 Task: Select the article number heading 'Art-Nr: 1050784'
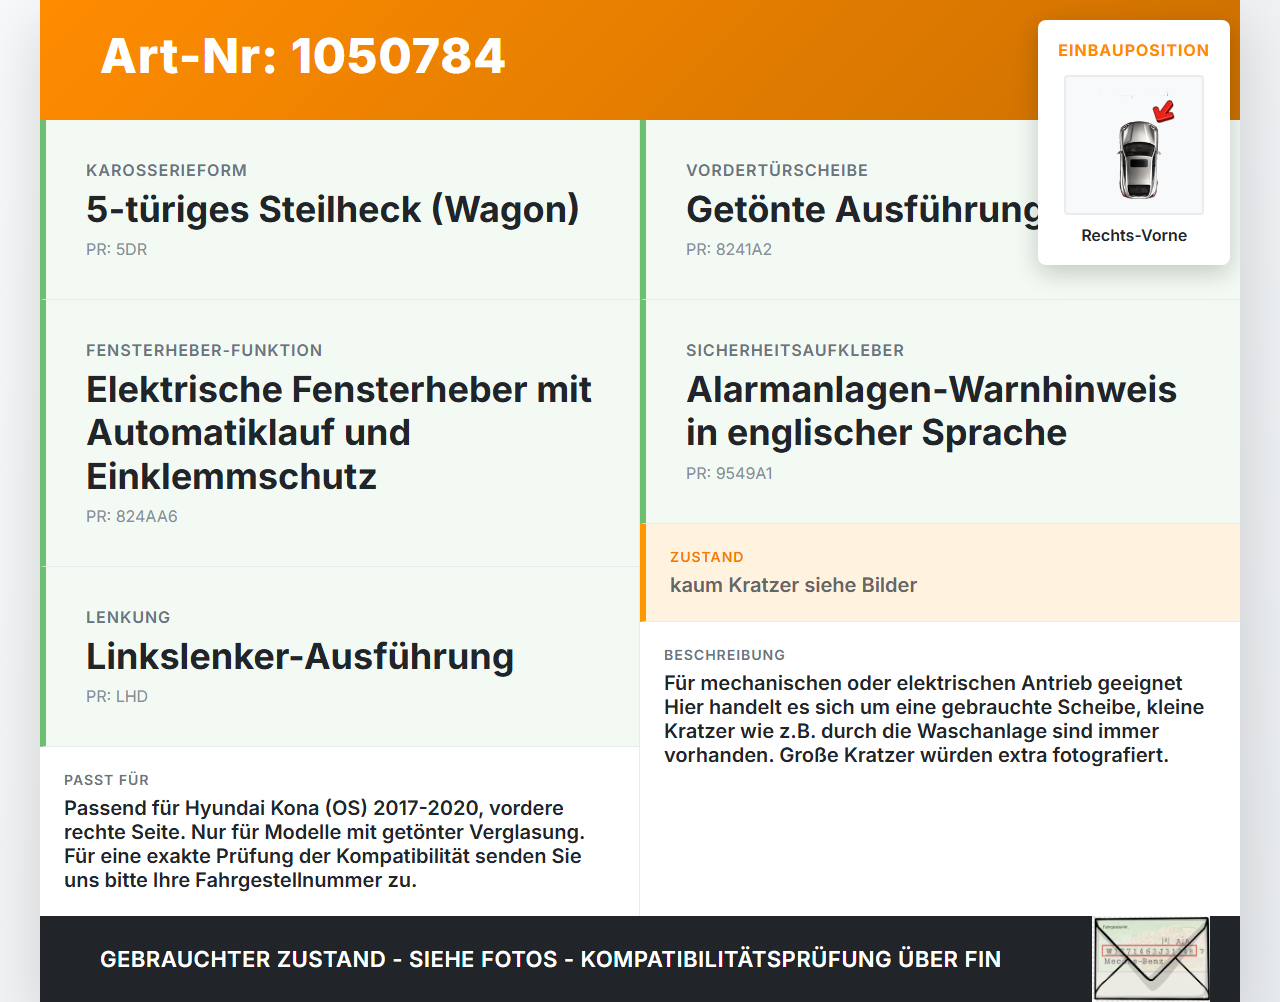pos(303,56)
